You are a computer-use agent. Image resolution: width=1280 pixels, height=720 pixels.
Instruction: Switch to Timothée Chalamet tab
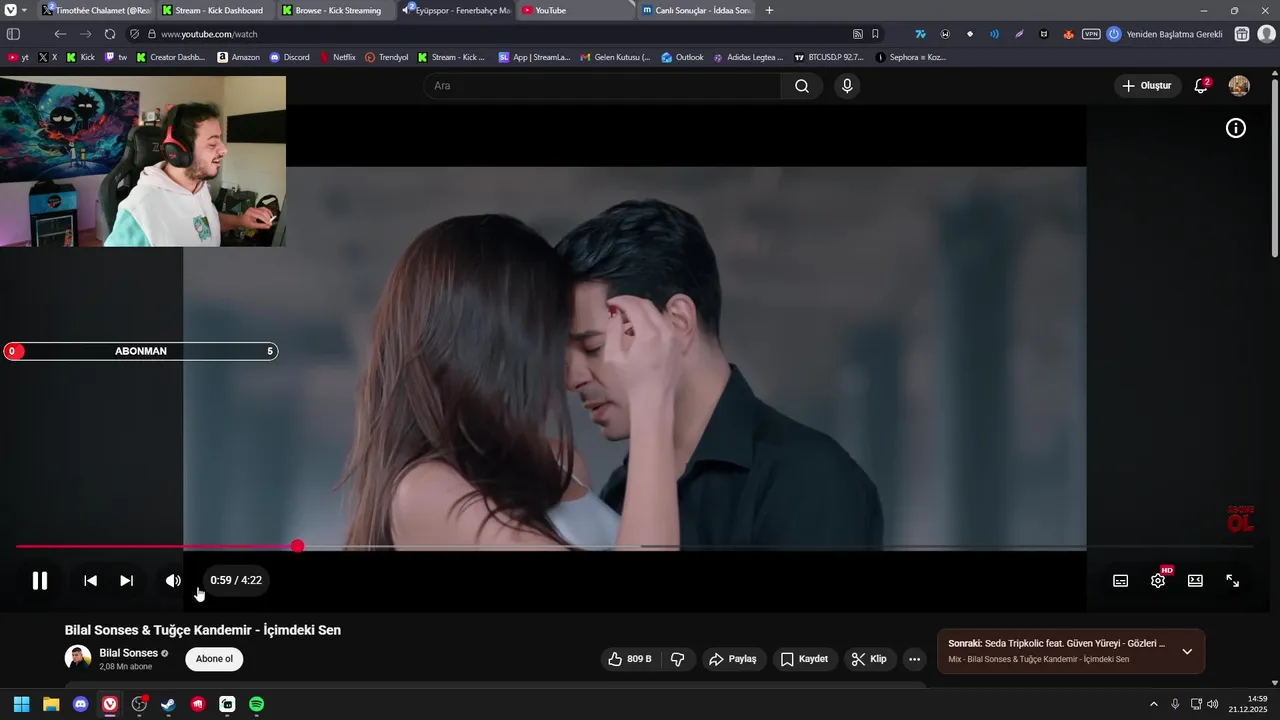(x=96, y=10)
